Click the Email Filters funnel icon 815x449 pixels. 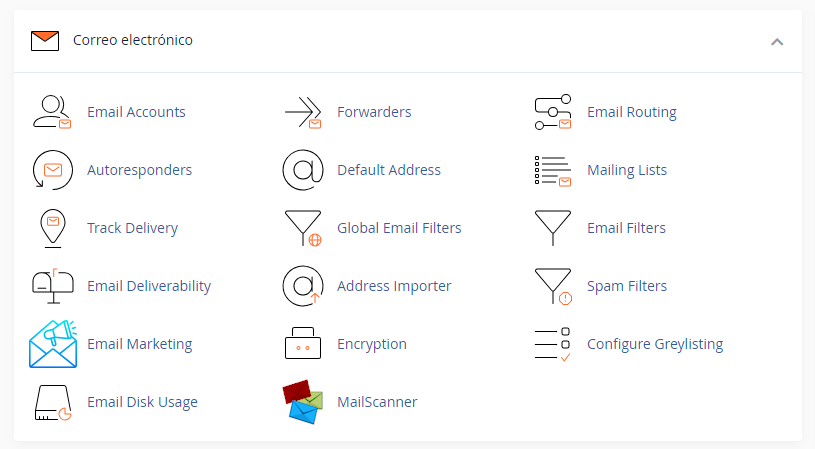pyautogui.click(x=553, y=228)
